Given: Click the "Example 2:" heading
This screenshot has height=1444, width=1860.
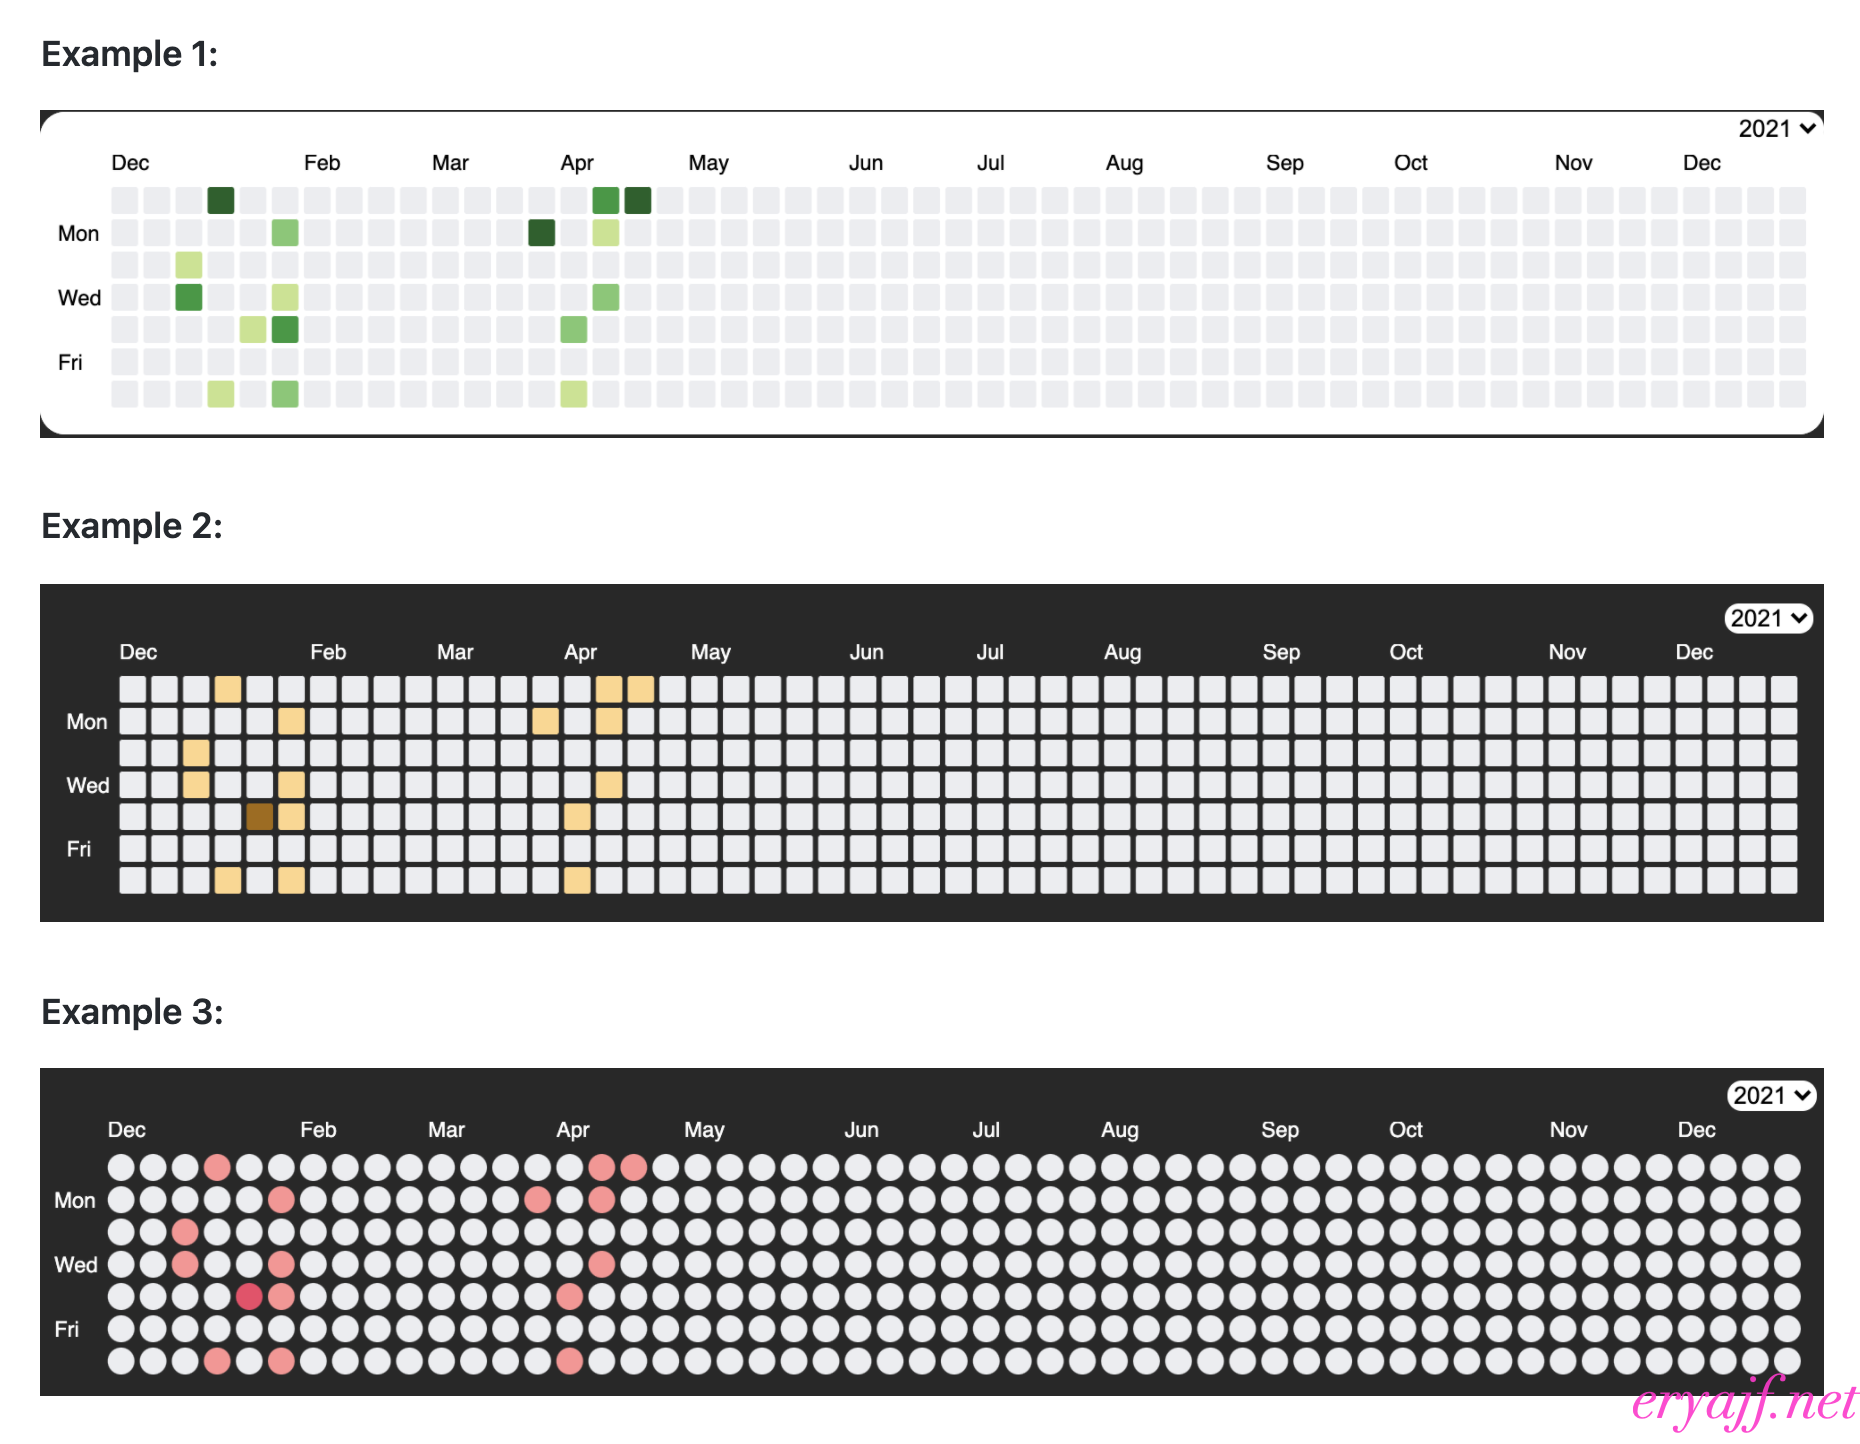Looking at the screenshot, I should pyautogui.click(x=132, y=526).
